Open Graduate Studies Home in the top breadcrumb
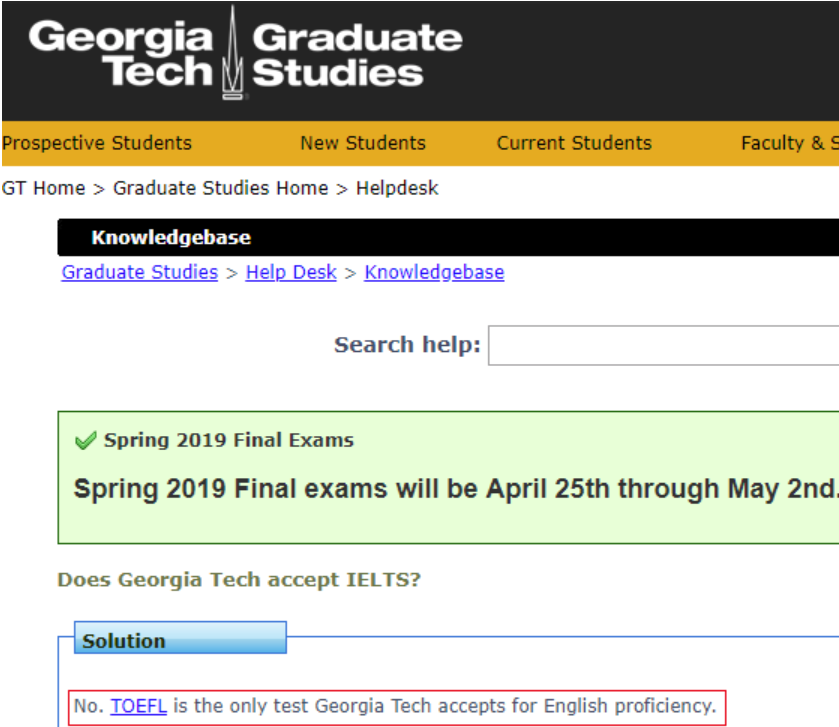Image resolution: width=839 pixels, height=727 pixels. coord(220,188)
